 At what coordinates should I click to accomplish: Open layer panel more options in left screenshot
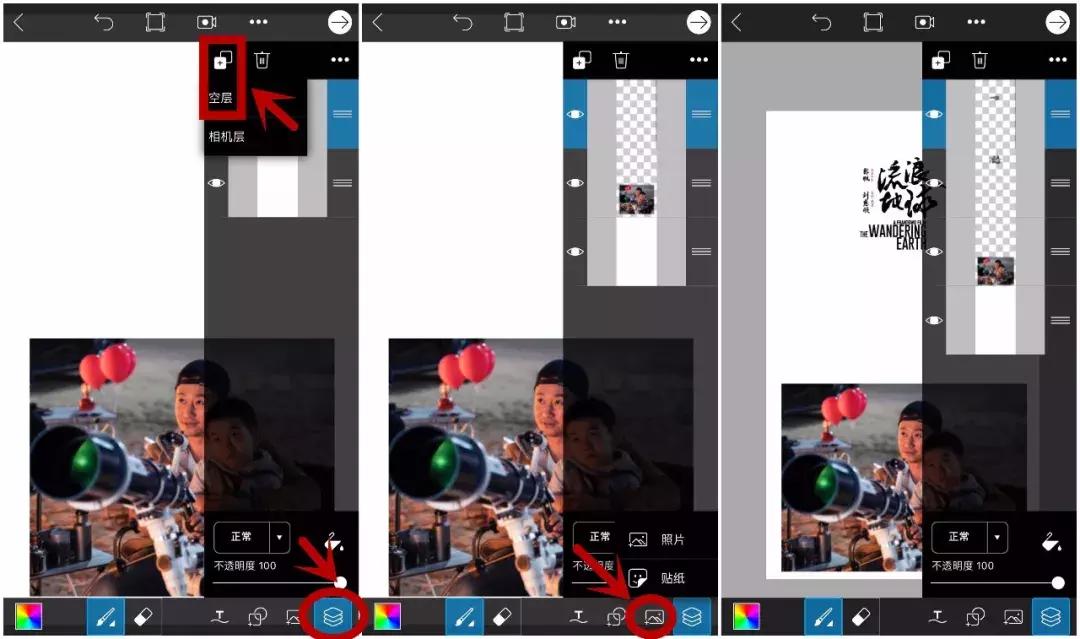[340, 60]
